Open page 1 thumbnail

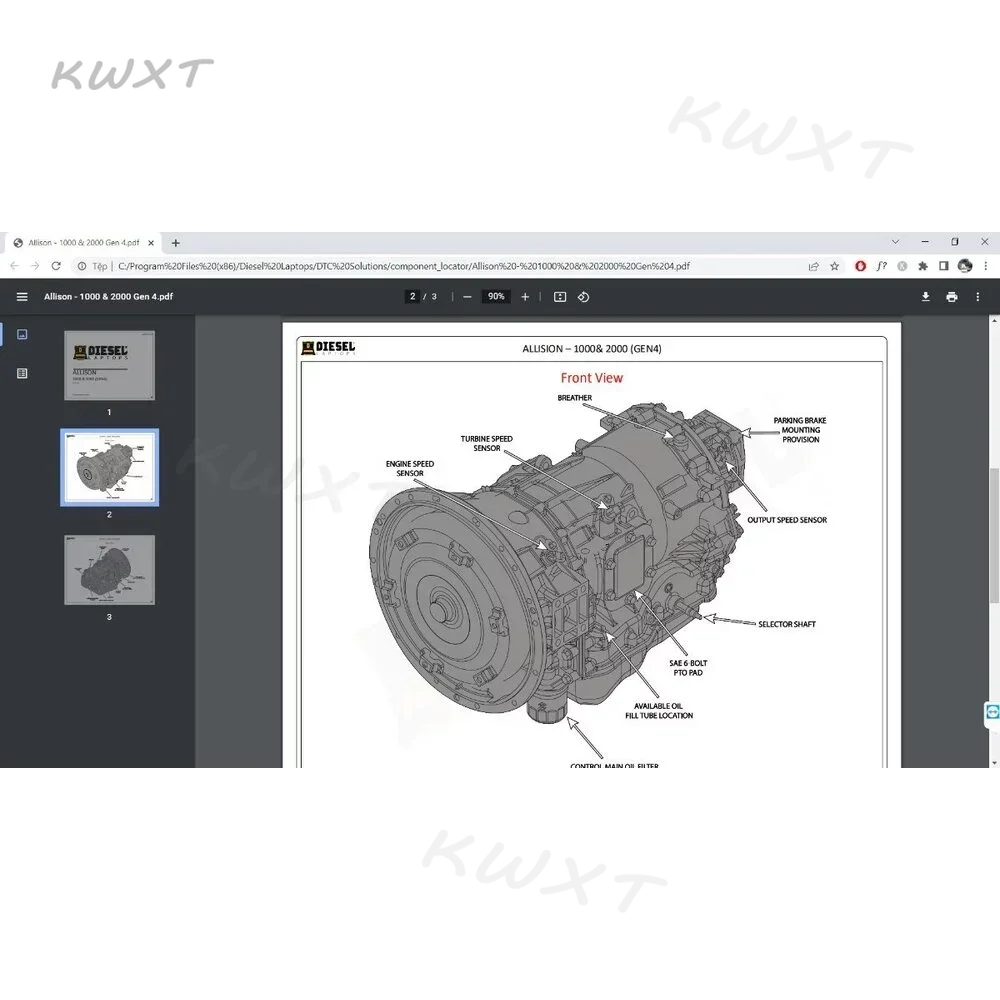point(109,365)
